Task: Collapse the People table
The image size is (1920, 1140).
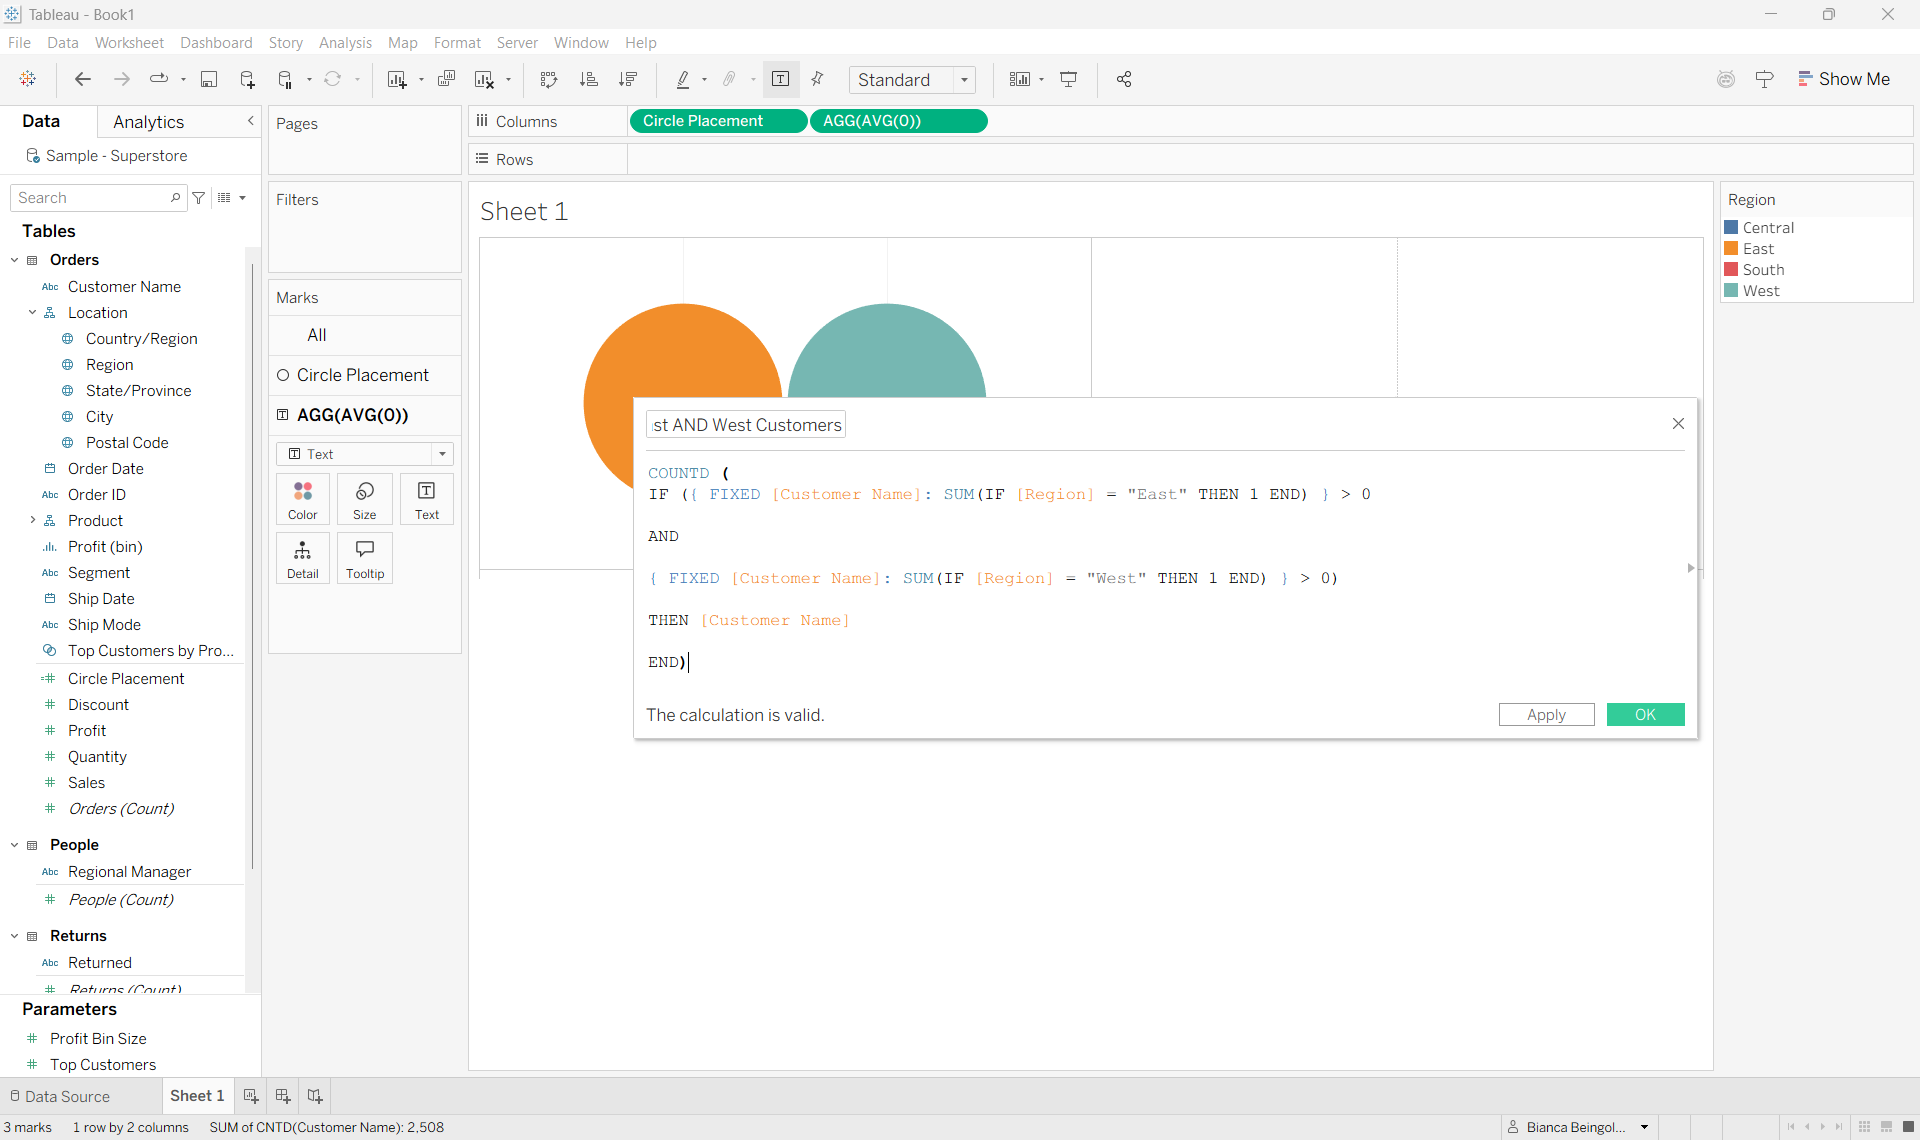Action: [15, 845]
